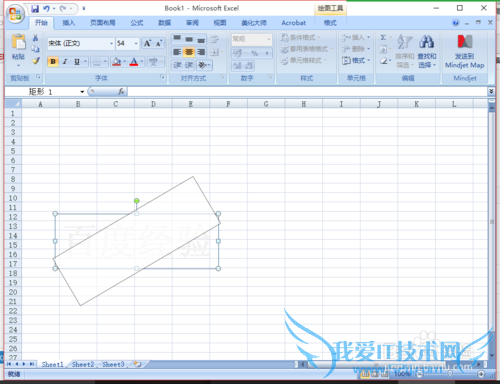Switch to the 页面布局 tab
This screenshot has width=500, height=384.
(103, 23)
